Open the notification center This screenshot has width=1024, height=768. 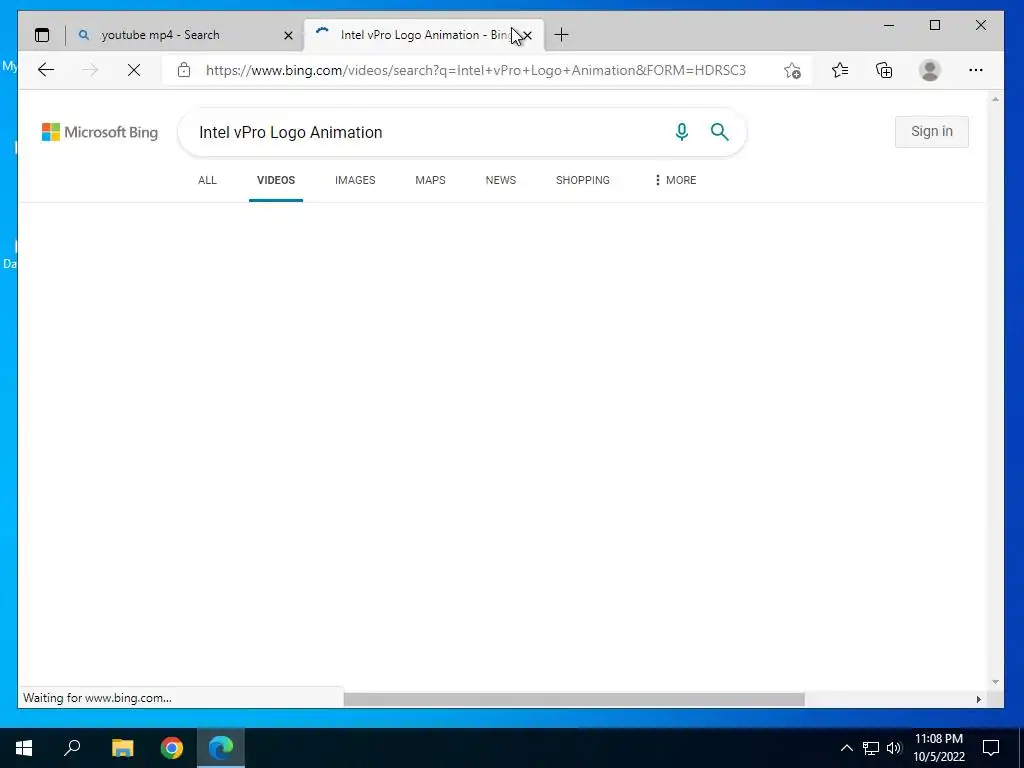pos(991,748)
